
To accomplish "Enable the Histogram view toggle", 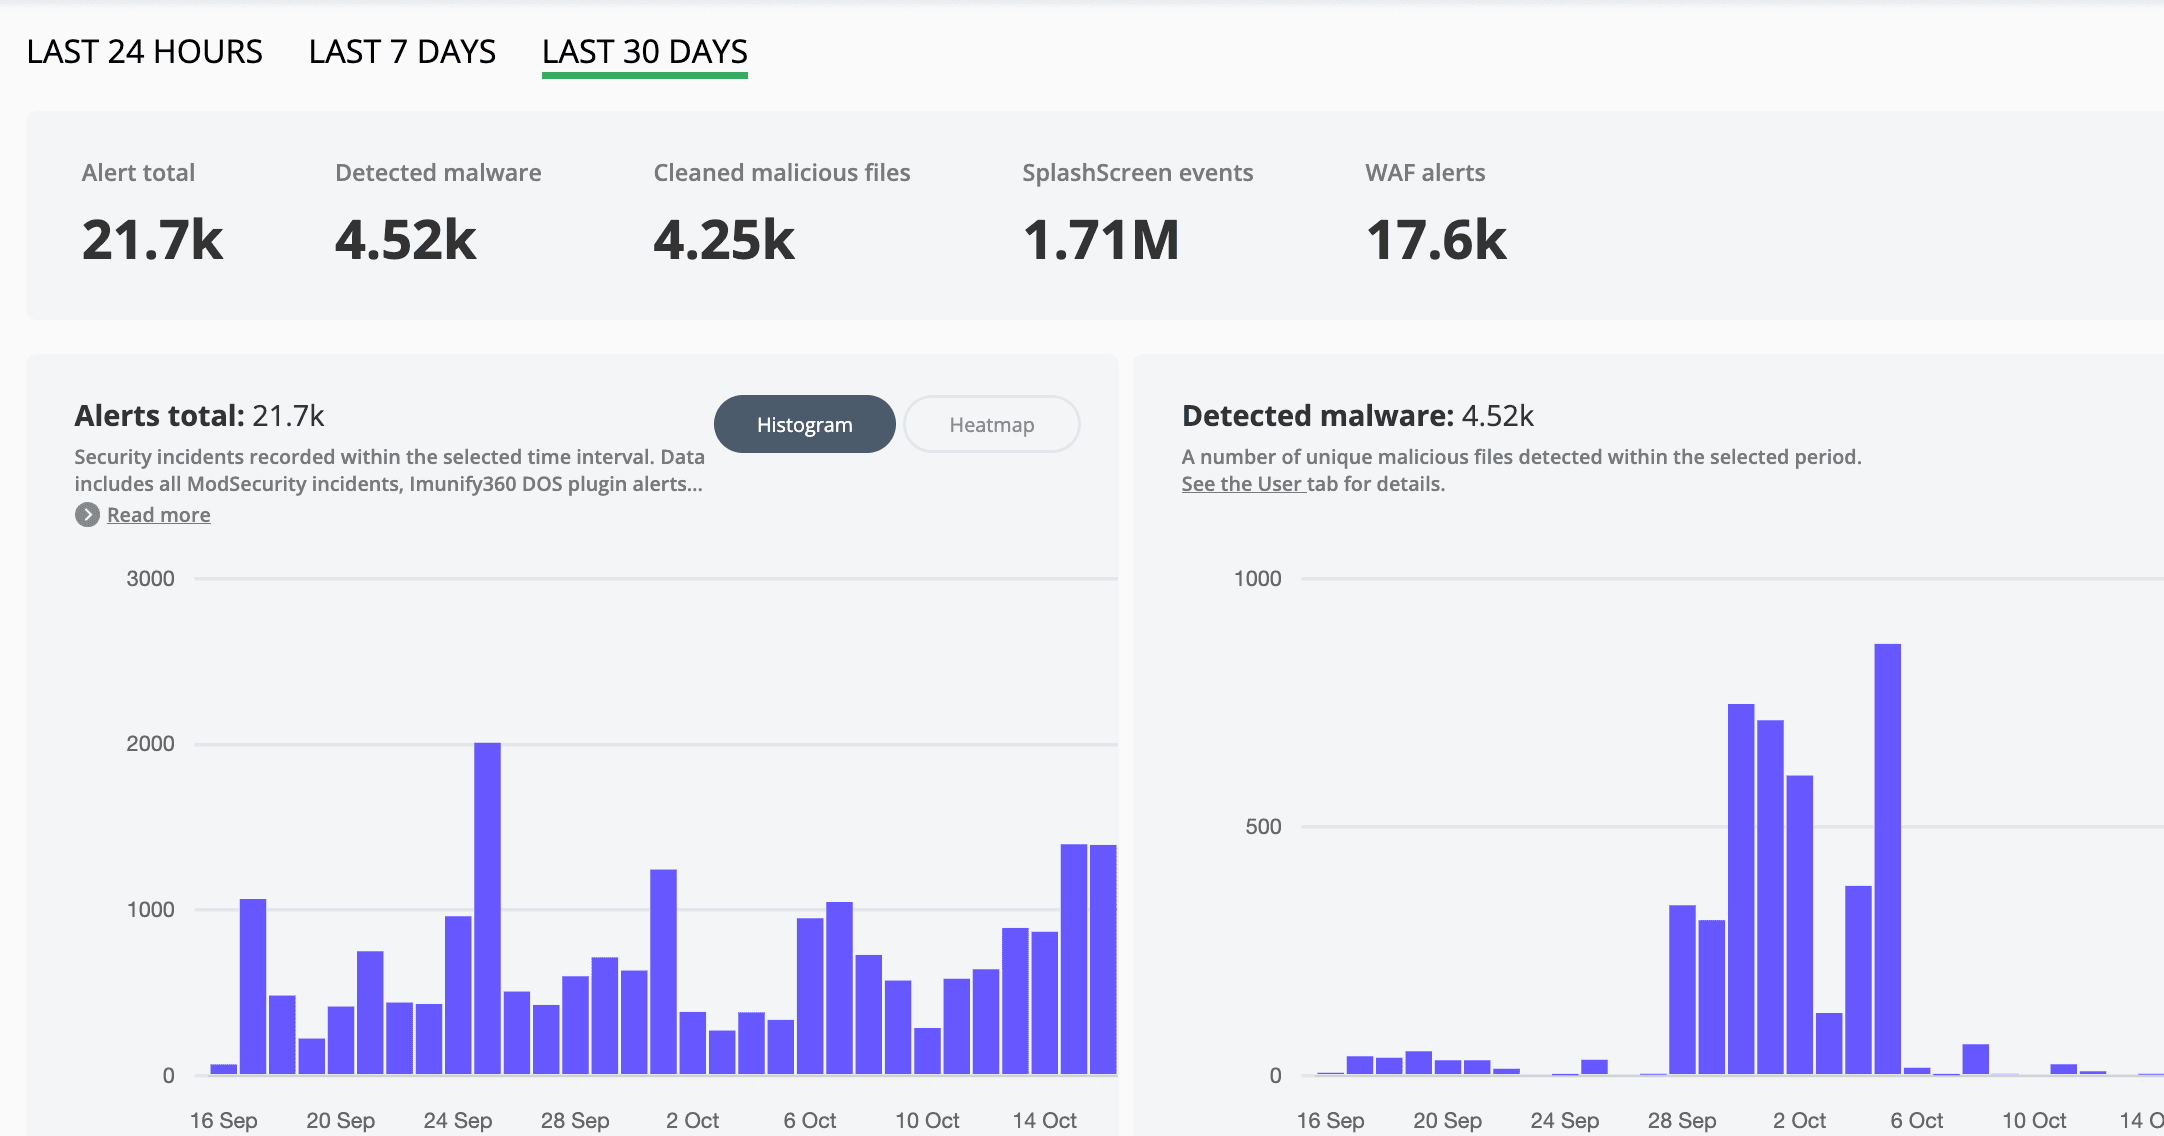I will 805,424.
